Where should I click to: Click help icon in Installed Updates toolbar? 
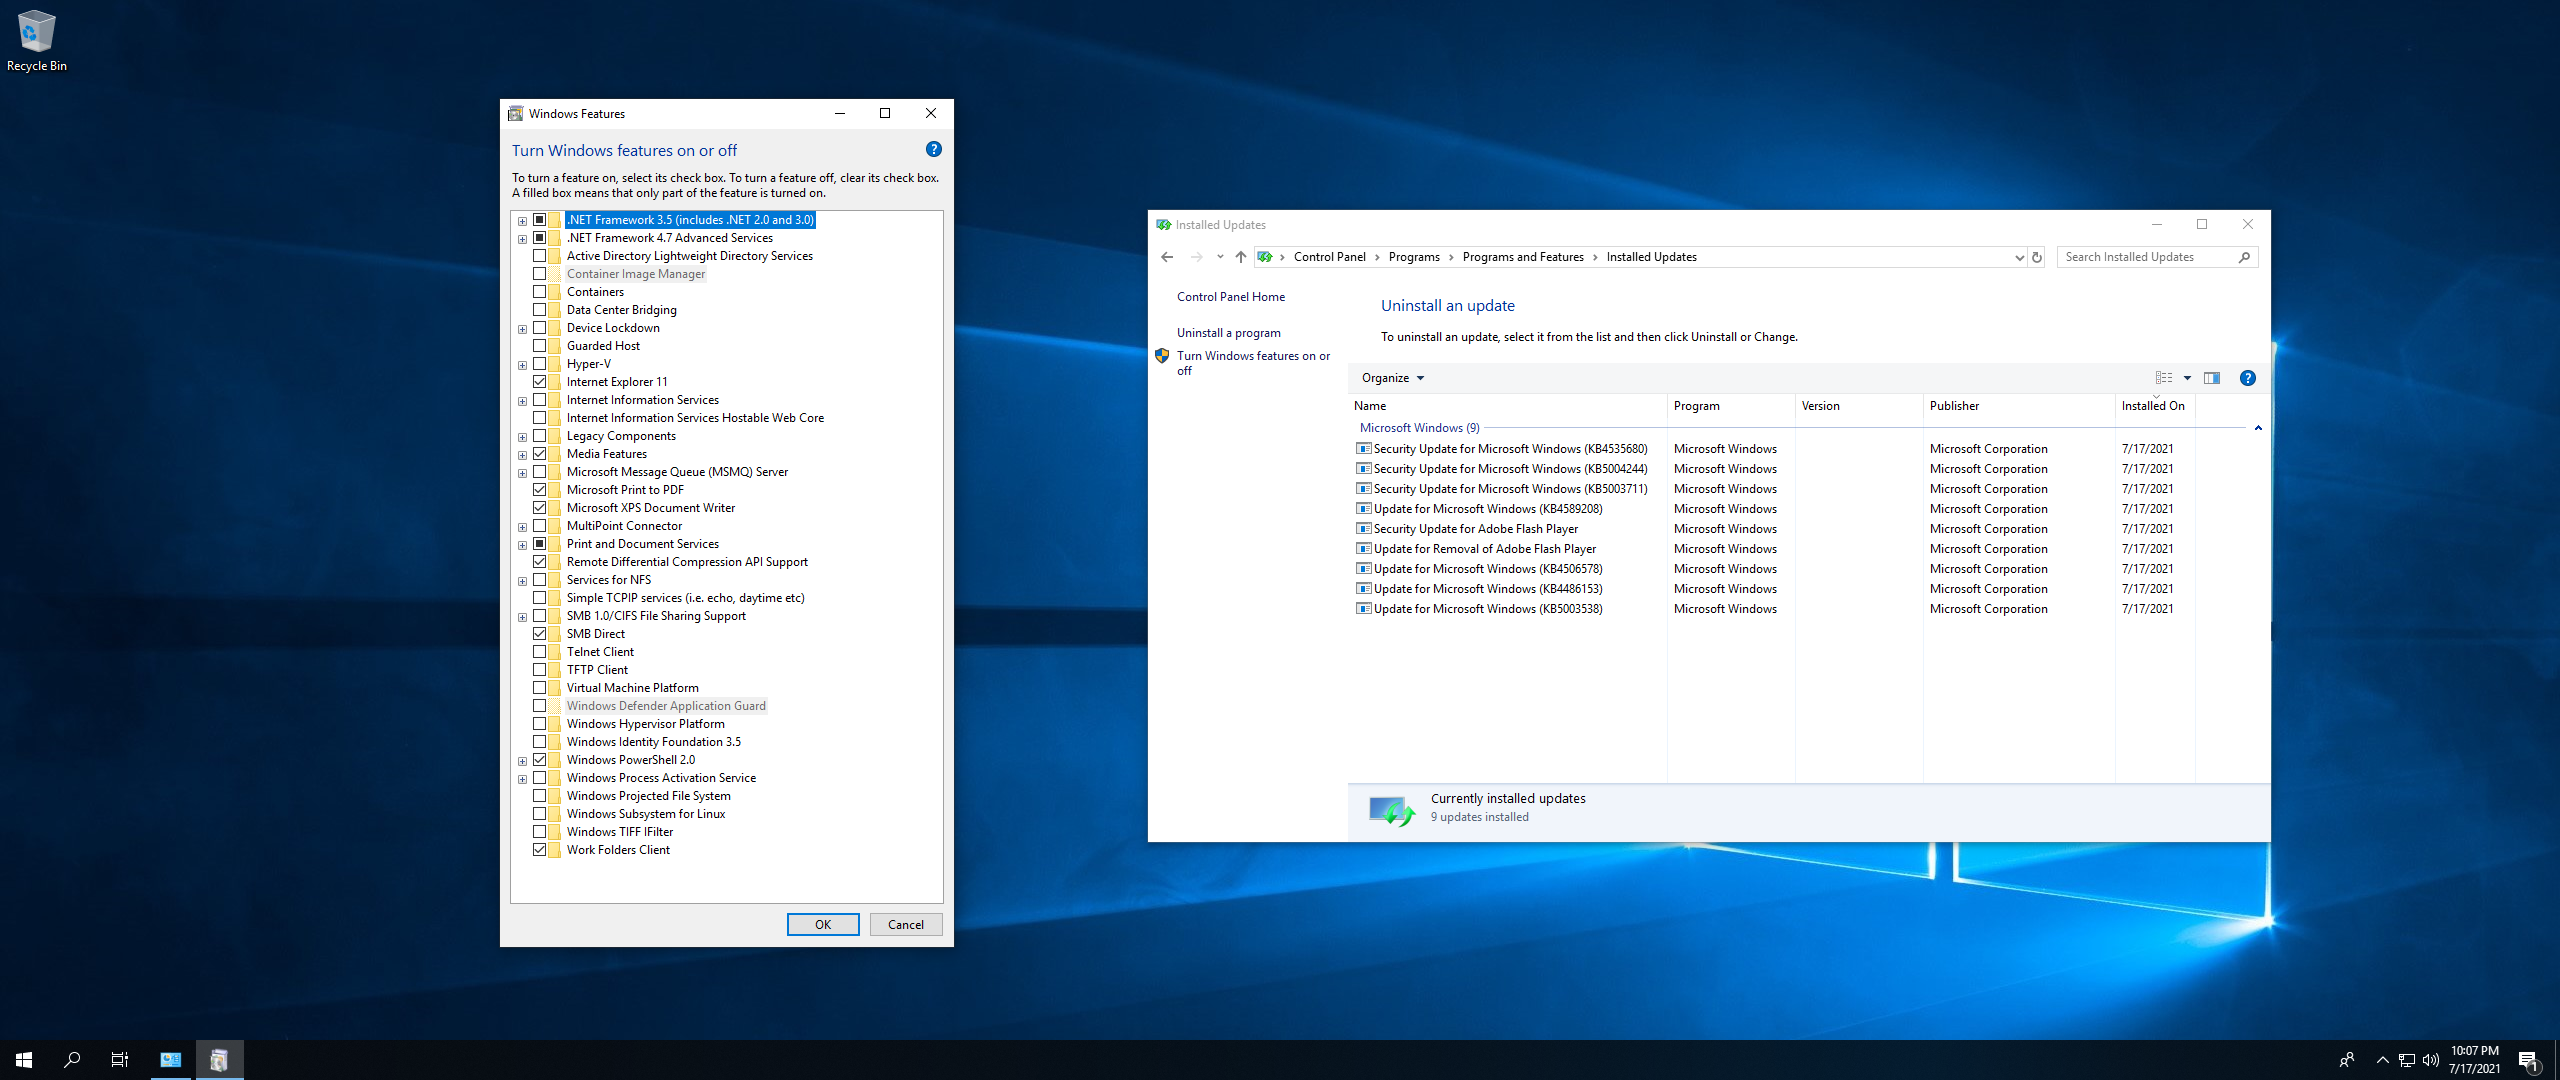click(x=2247, y=378)
